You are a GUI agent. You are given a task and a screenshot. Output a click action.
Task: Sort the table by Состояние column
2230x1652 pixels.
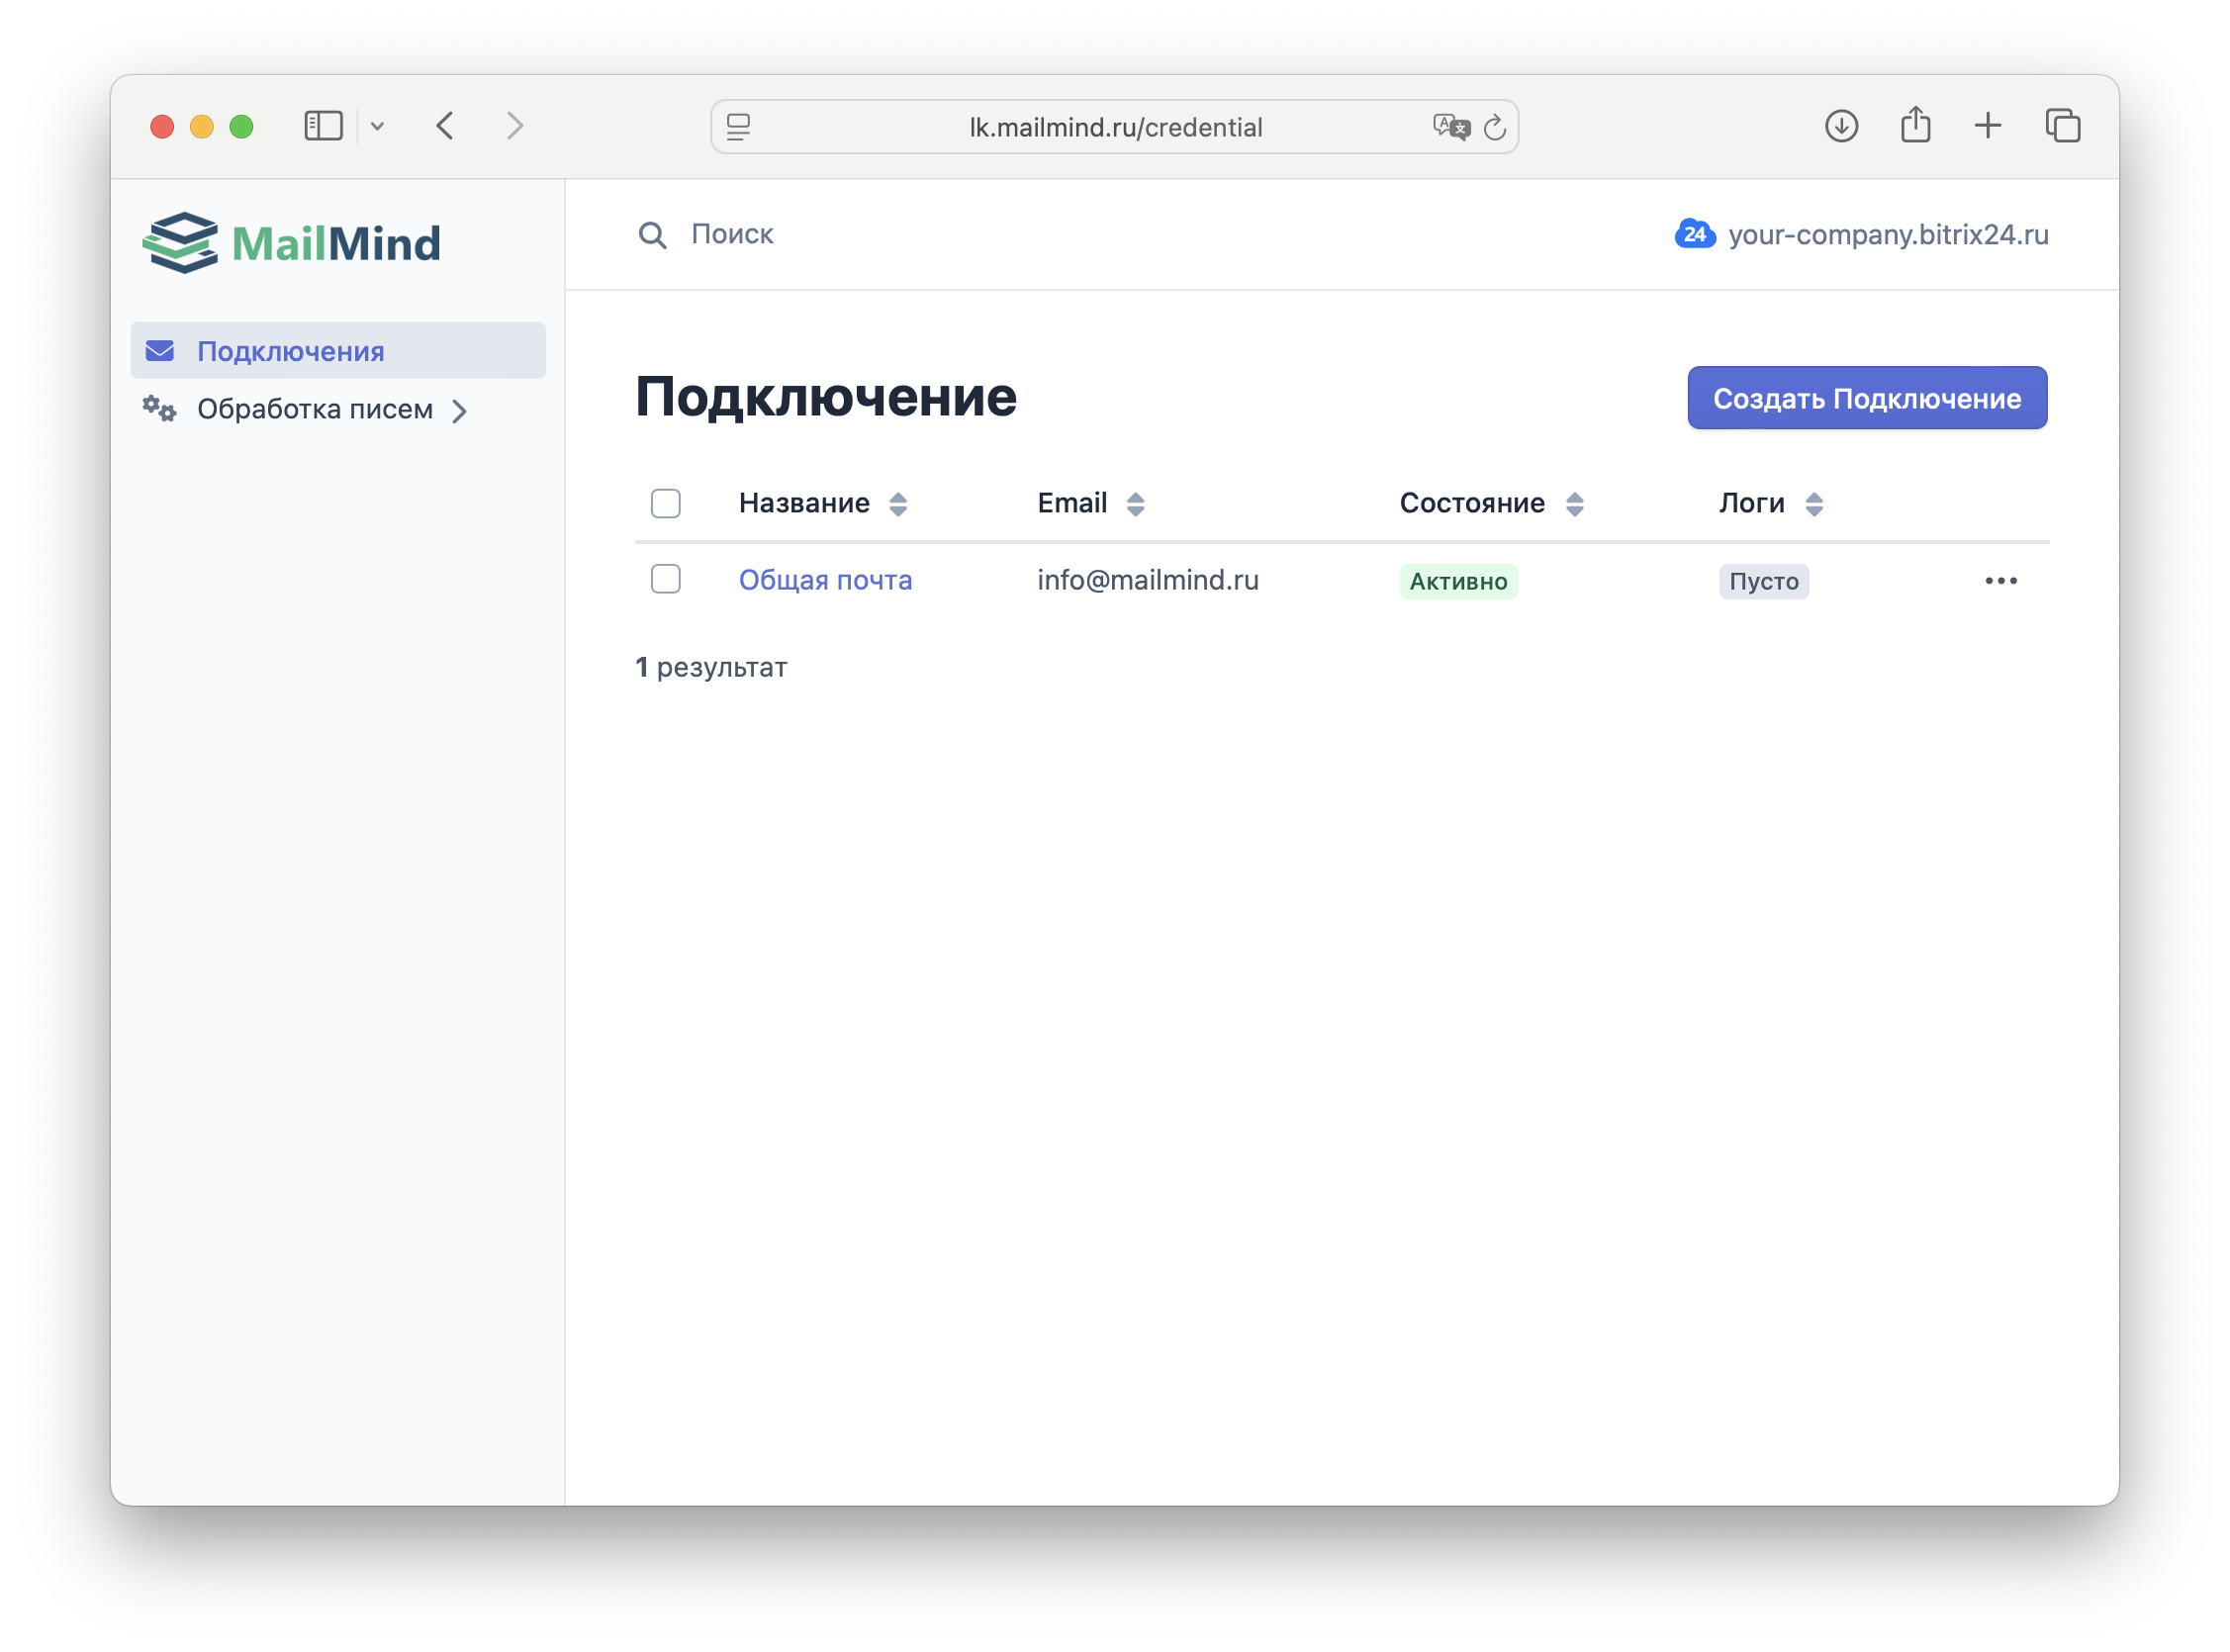(1573, 503)
